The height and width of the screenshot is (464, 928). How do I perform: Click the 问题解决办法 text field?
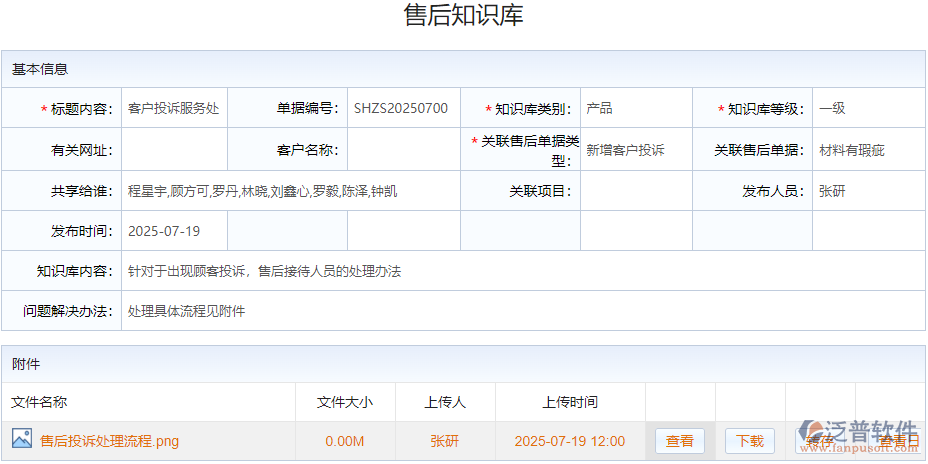click(x=520, y=311)
